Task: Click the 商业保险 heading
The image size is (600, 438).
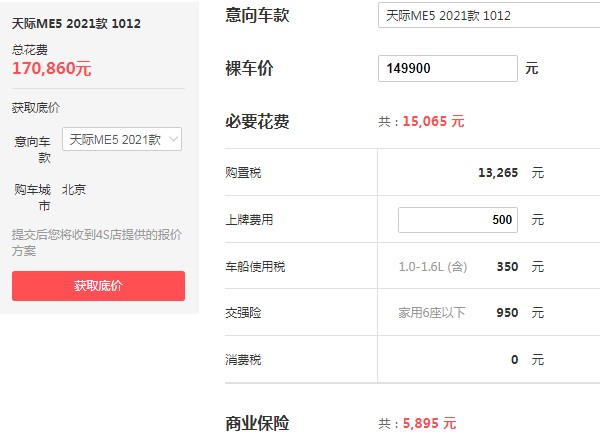Action: pos(257,423)
